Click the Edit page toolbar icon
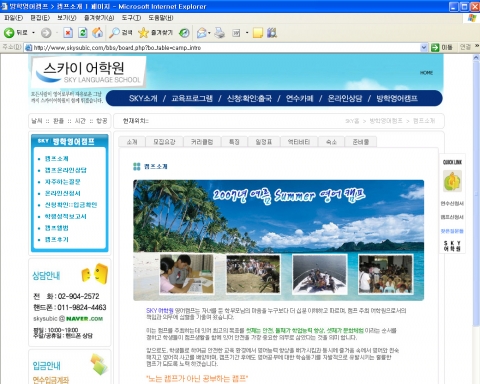This screenshot has height=384, width=480. point(236,33)
